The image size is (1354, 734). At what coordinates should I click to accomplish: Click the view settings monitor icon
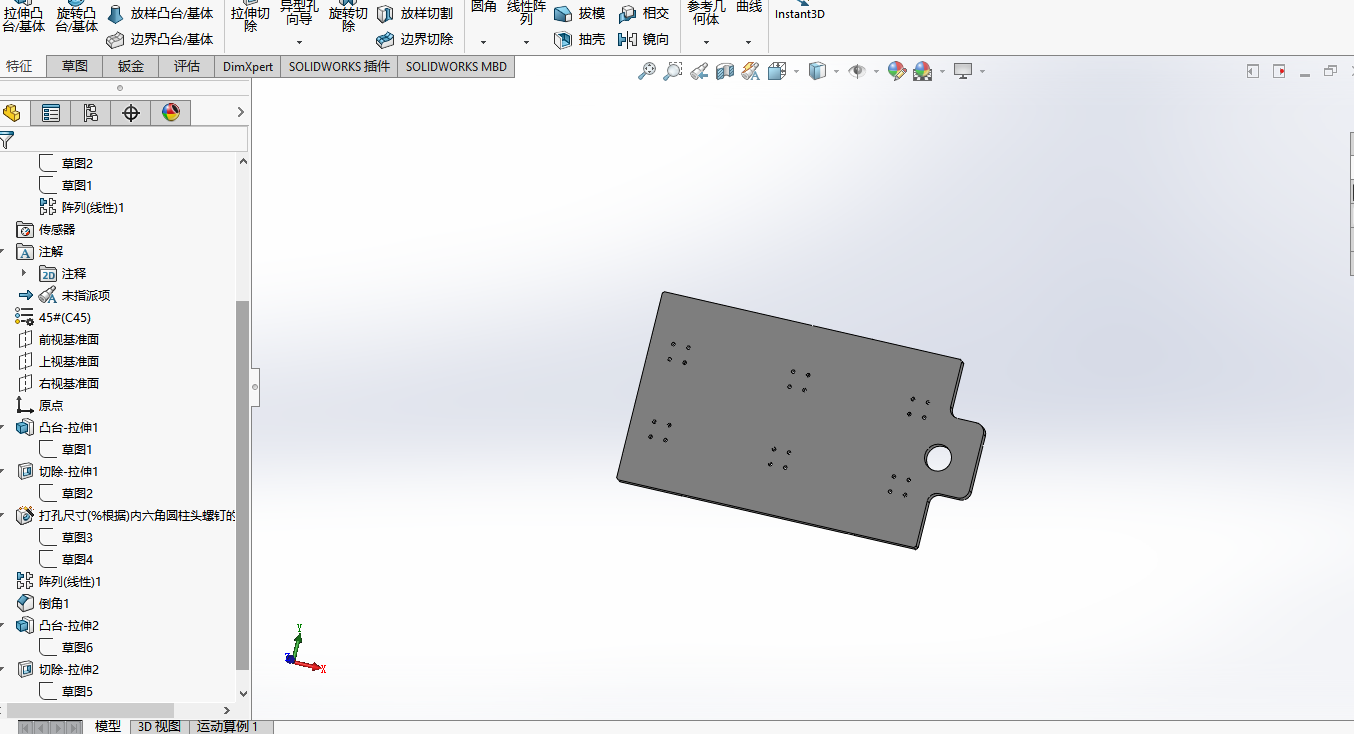963,71
